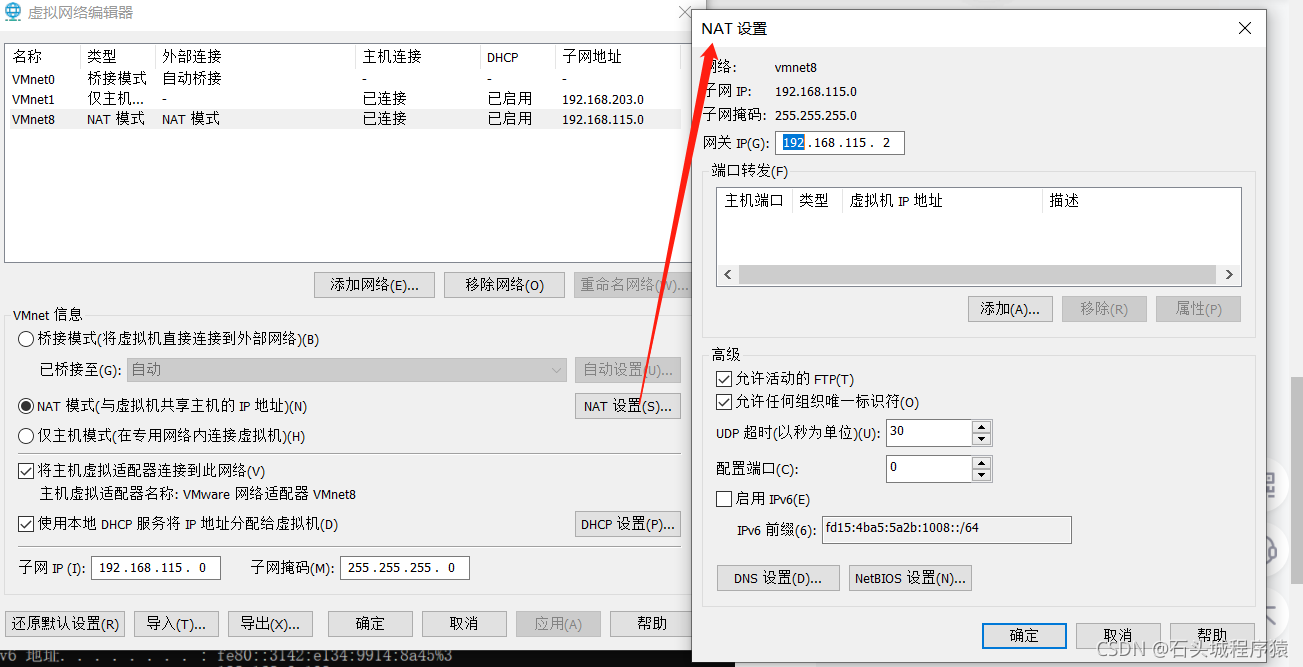Click the 导入(T)... button
Screen dimensions: 1303x667
click(x=175, y=623)
